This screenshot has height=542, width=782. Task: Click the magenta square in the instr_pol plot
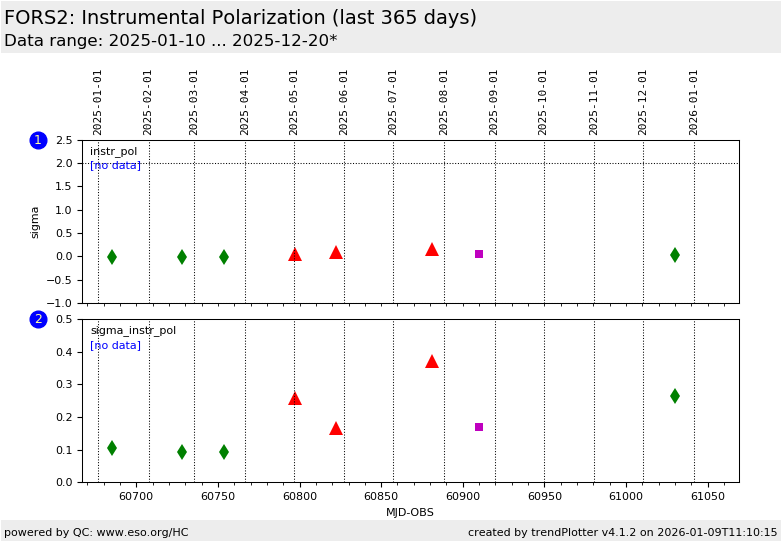pos(479,254)
